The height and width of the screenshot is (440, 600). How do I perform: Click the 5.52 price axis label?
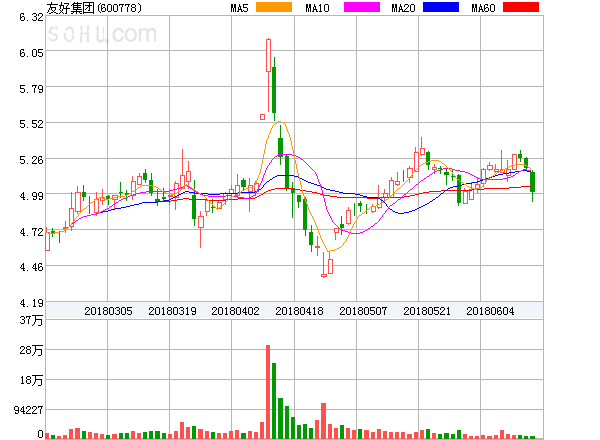31,124
